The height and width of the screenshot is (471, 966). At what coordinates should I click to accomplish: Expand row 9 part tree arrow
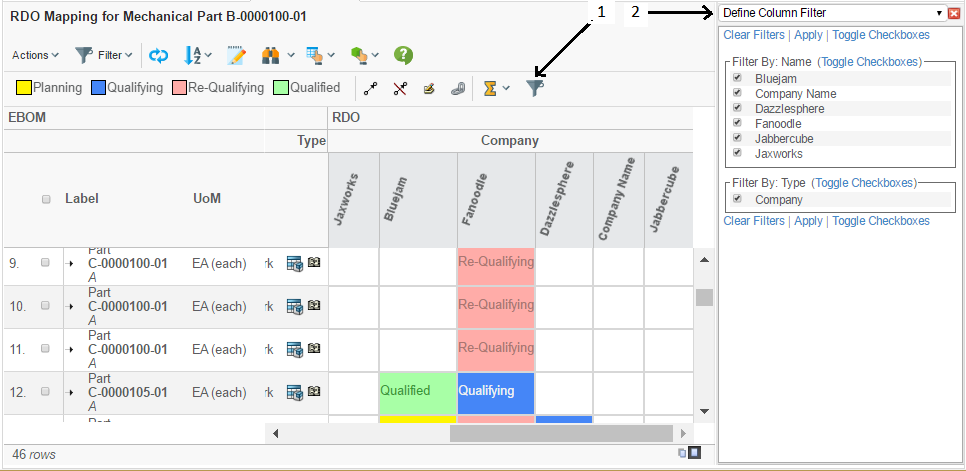(x=70, y=263)
